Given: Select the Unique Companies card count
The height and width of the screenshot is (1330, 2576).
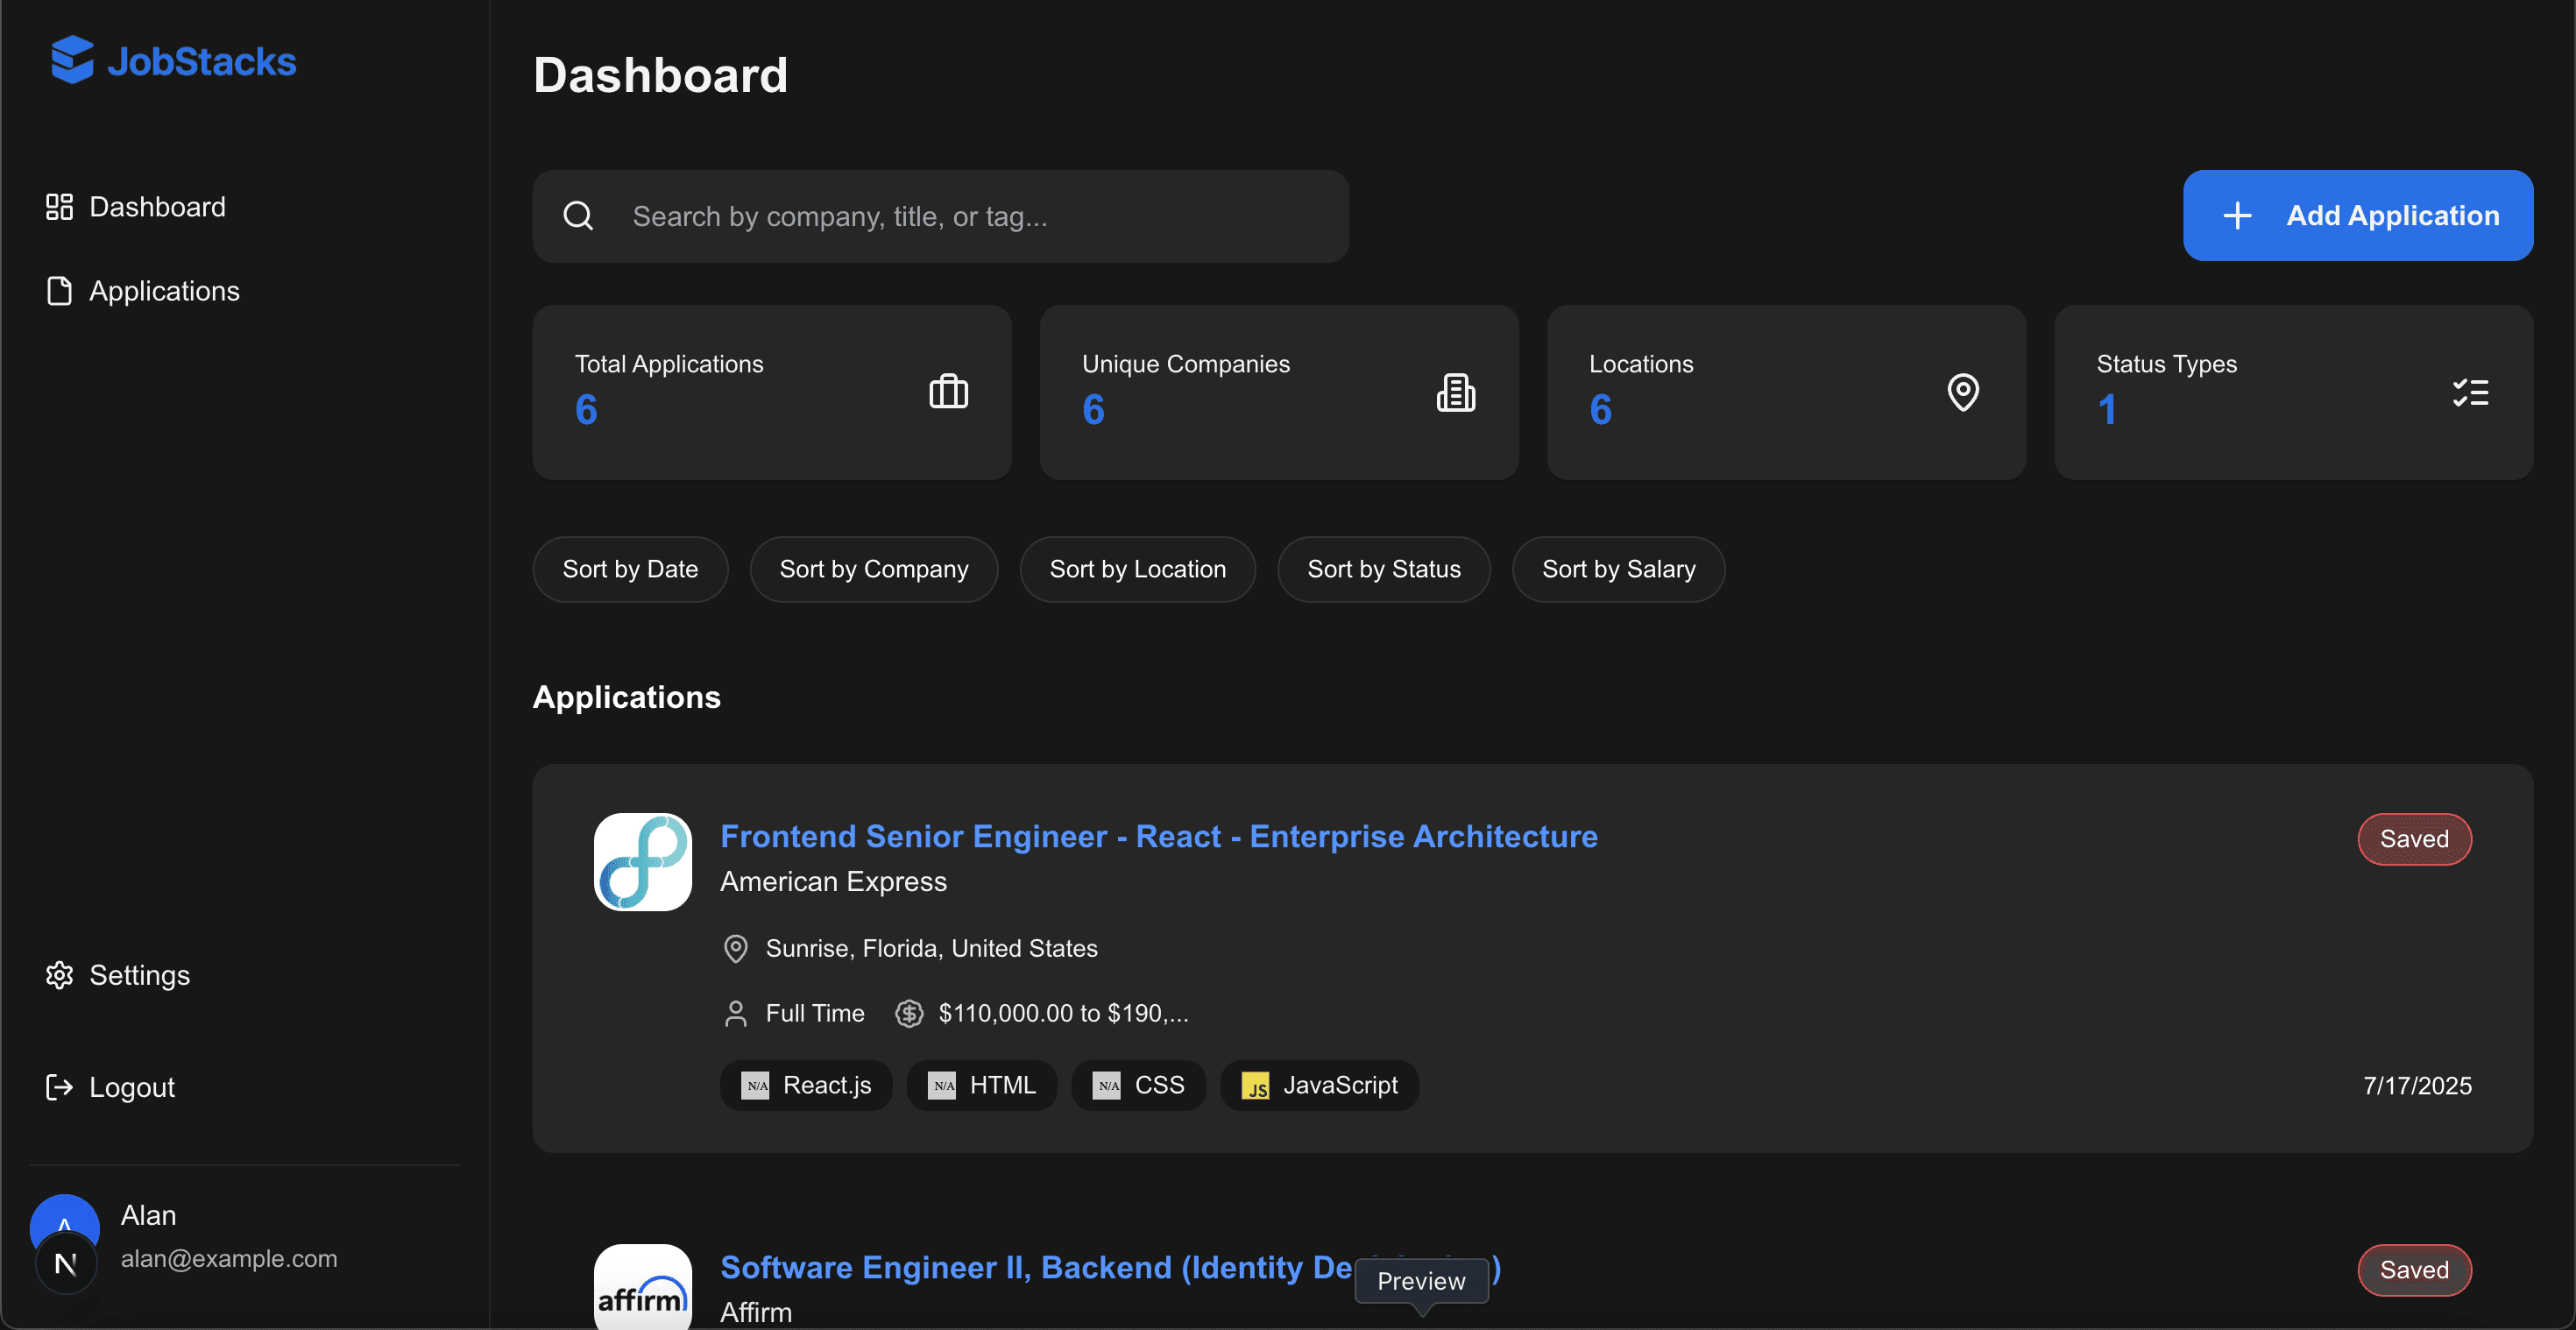Looking at the screenshot, I should point(1093,409).
